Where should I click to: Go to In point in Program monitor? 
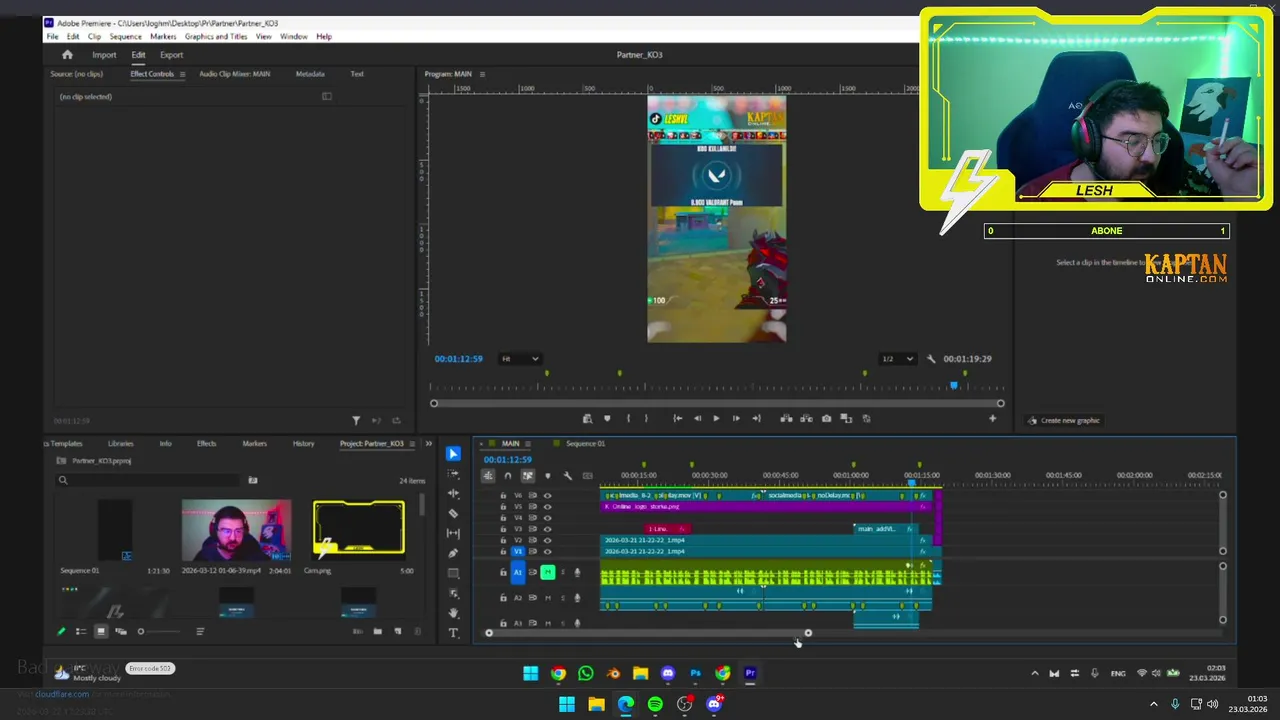tap(677, 419)
